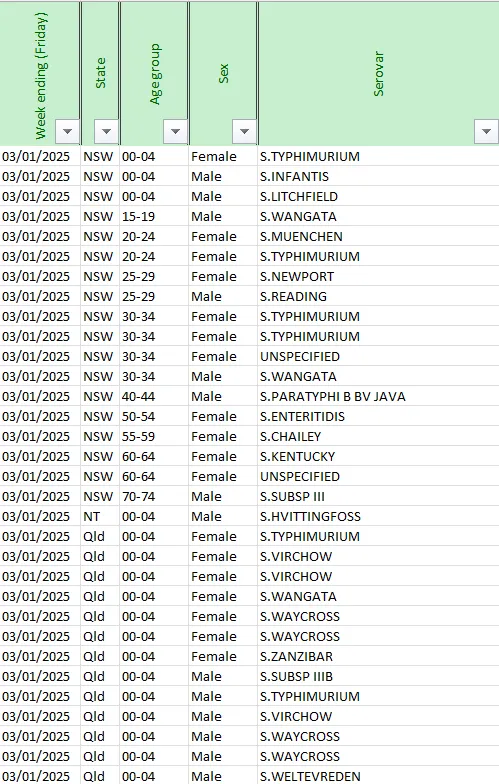
Task: Open the Serovar column filter dropdown
Action: click(486, 132)
